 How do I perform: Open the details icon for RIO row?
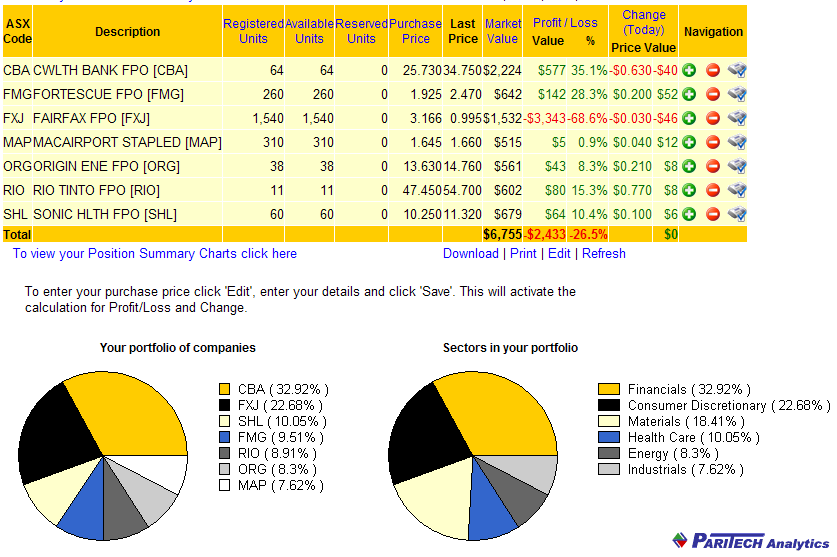click(x=737, y=190)
